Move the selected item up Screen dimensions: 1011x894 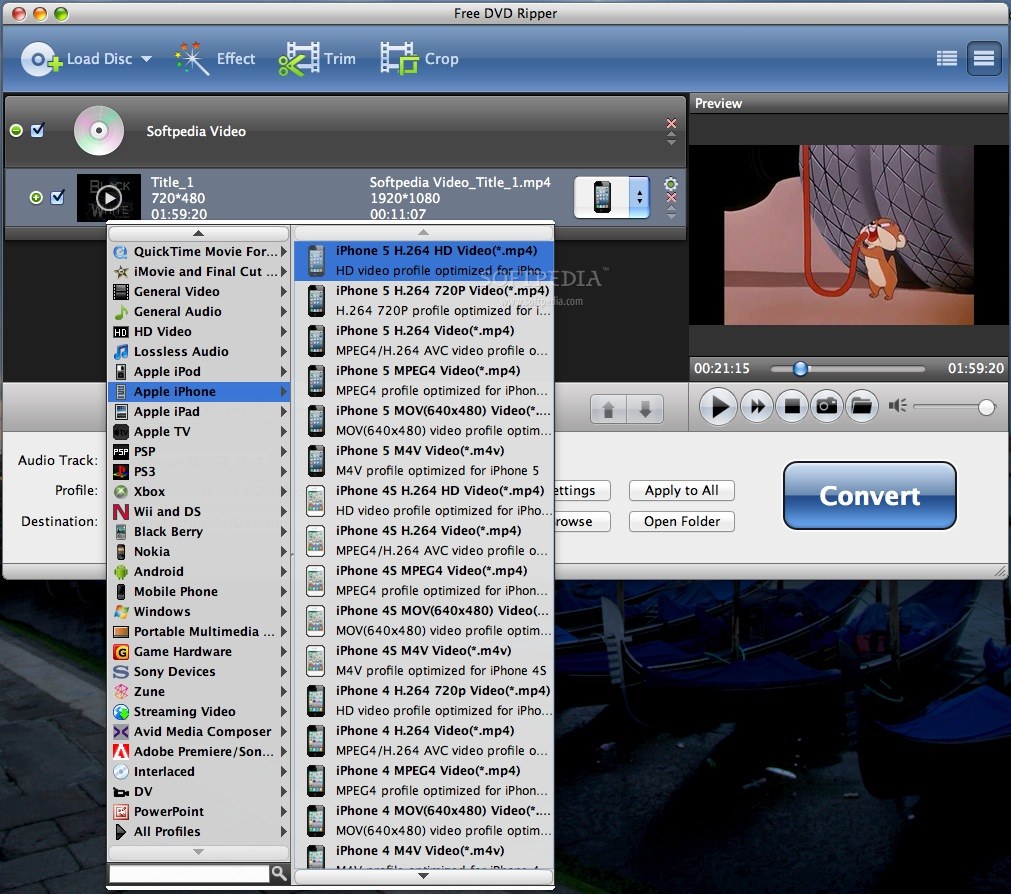pyautogui.click(x=608, y=409)
